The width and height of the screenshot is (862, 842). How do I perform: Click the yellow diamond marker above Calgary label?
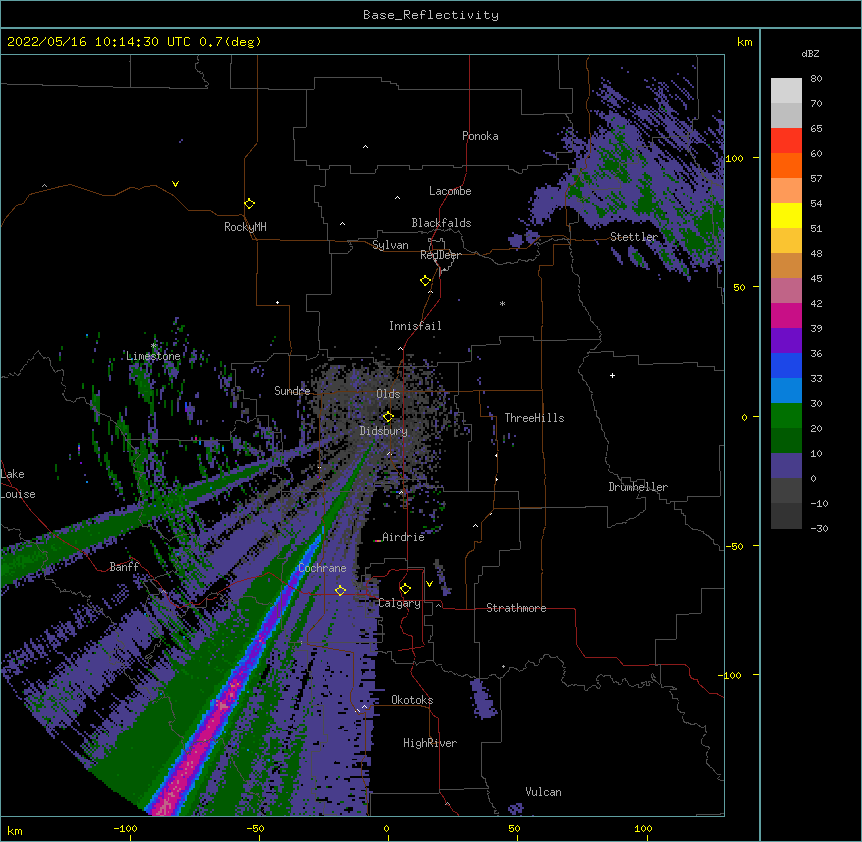point(406,589)
